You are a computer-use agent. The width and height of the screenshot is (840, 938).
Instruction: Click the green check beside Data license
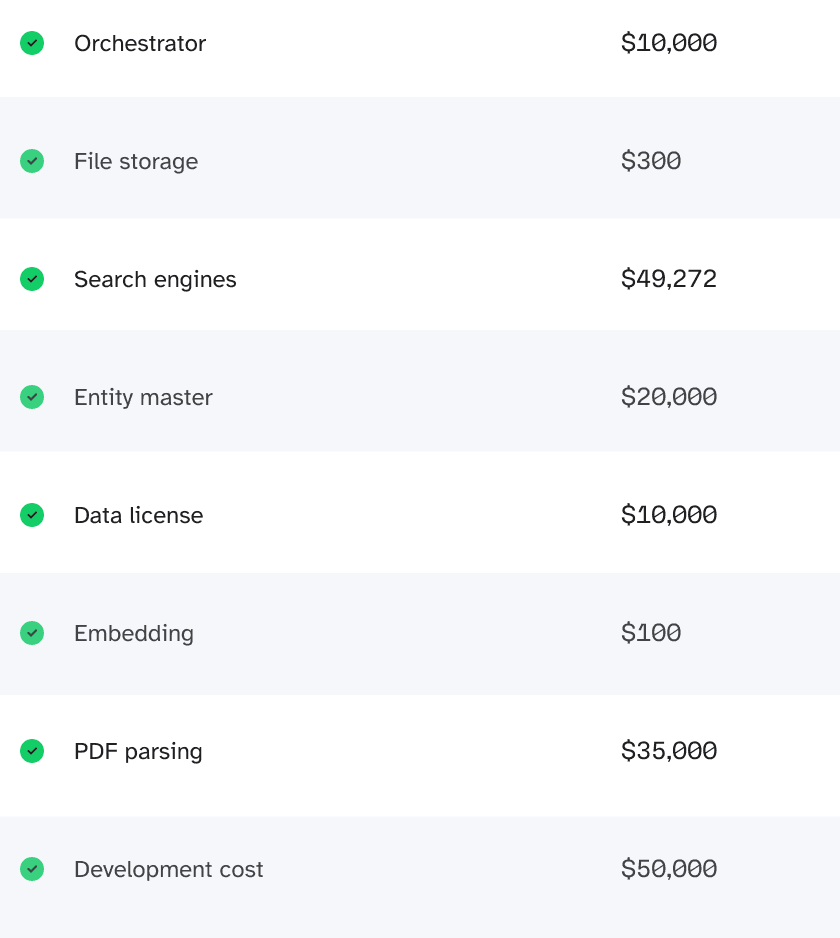click(x=32, y=515)
